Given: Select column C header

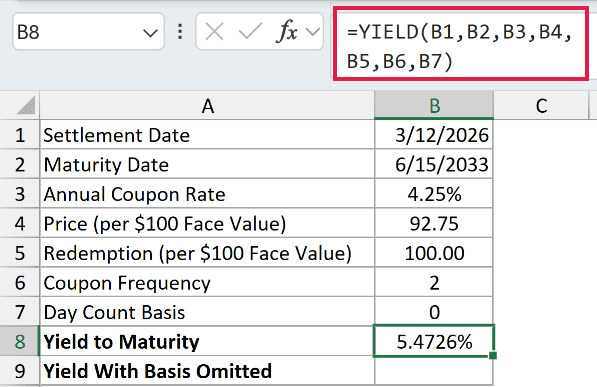Looking at the screenshot, I should click(x=541, y=106).
